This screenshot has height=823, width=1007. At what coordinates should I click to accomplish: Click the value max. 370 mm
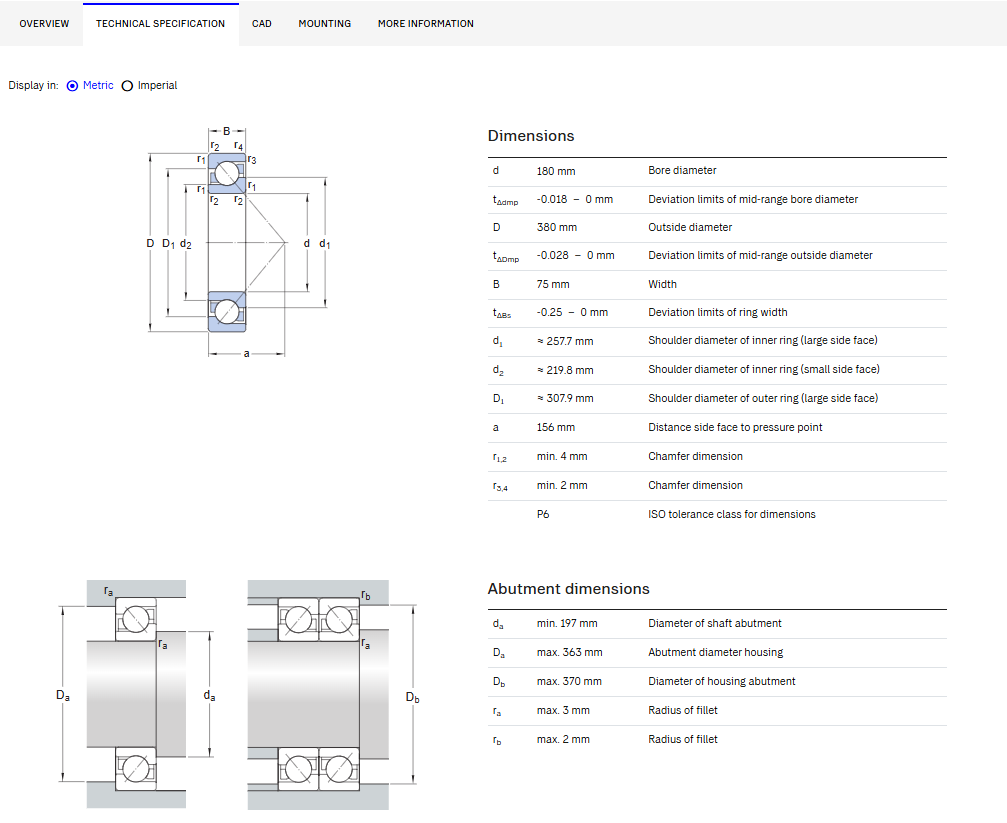[x=569, y=681]
